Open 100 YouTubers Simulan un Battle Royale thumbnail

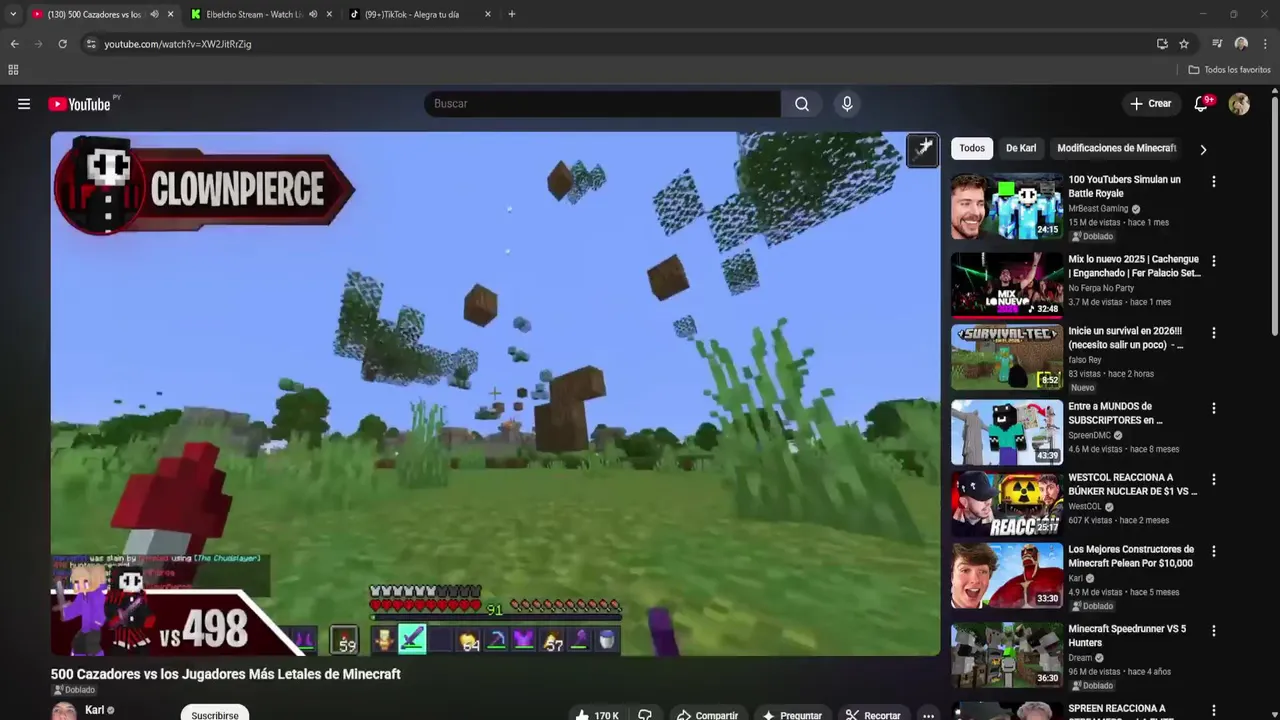pos(1006,207)
